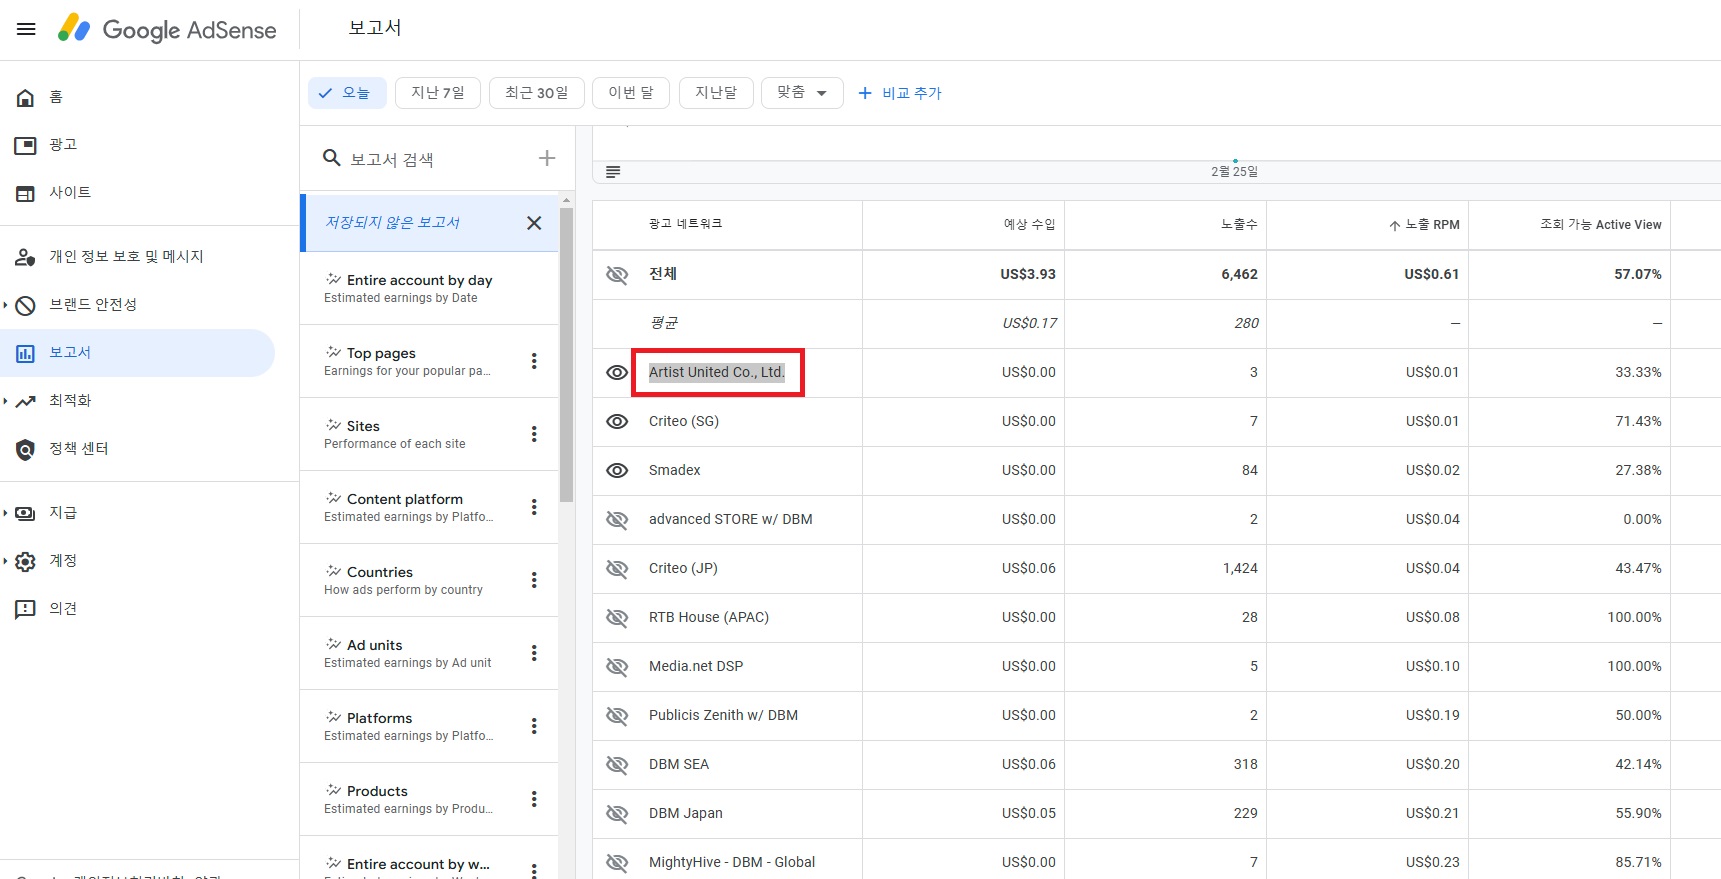
Task: Sort by 조회 가능 Active View column
Action: point(1600,225)
